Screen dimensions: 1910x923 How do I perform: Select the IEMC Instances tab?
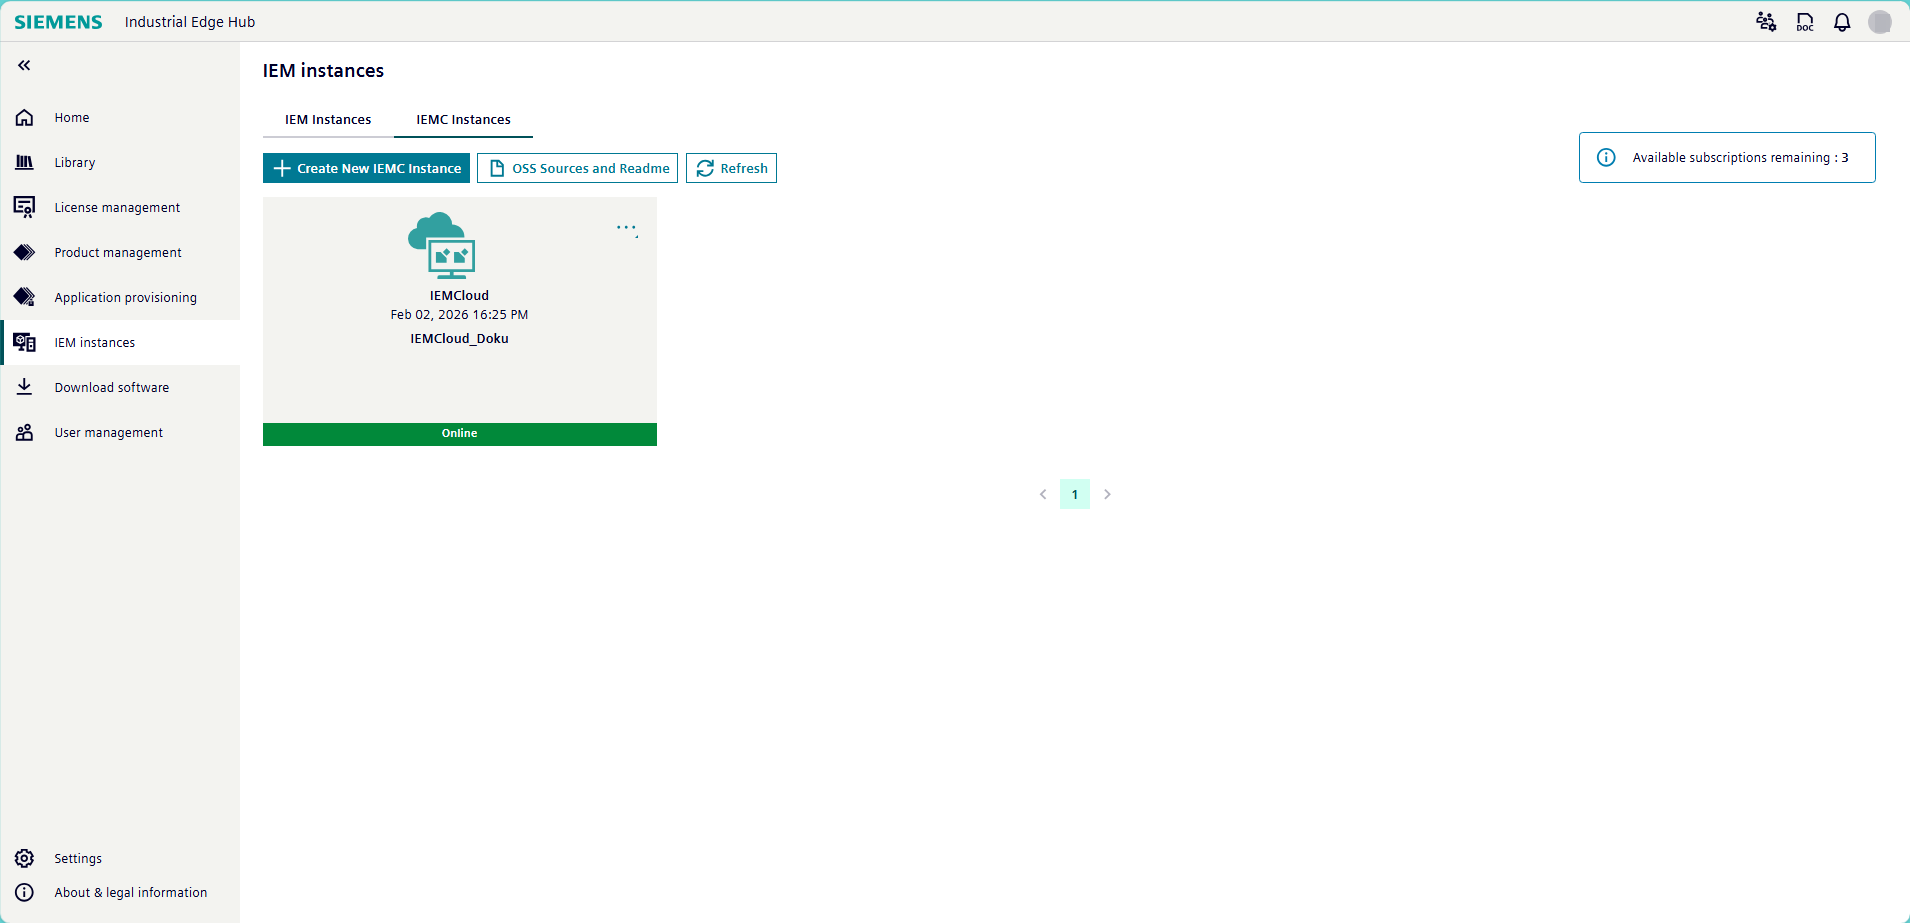coord(462,119)
